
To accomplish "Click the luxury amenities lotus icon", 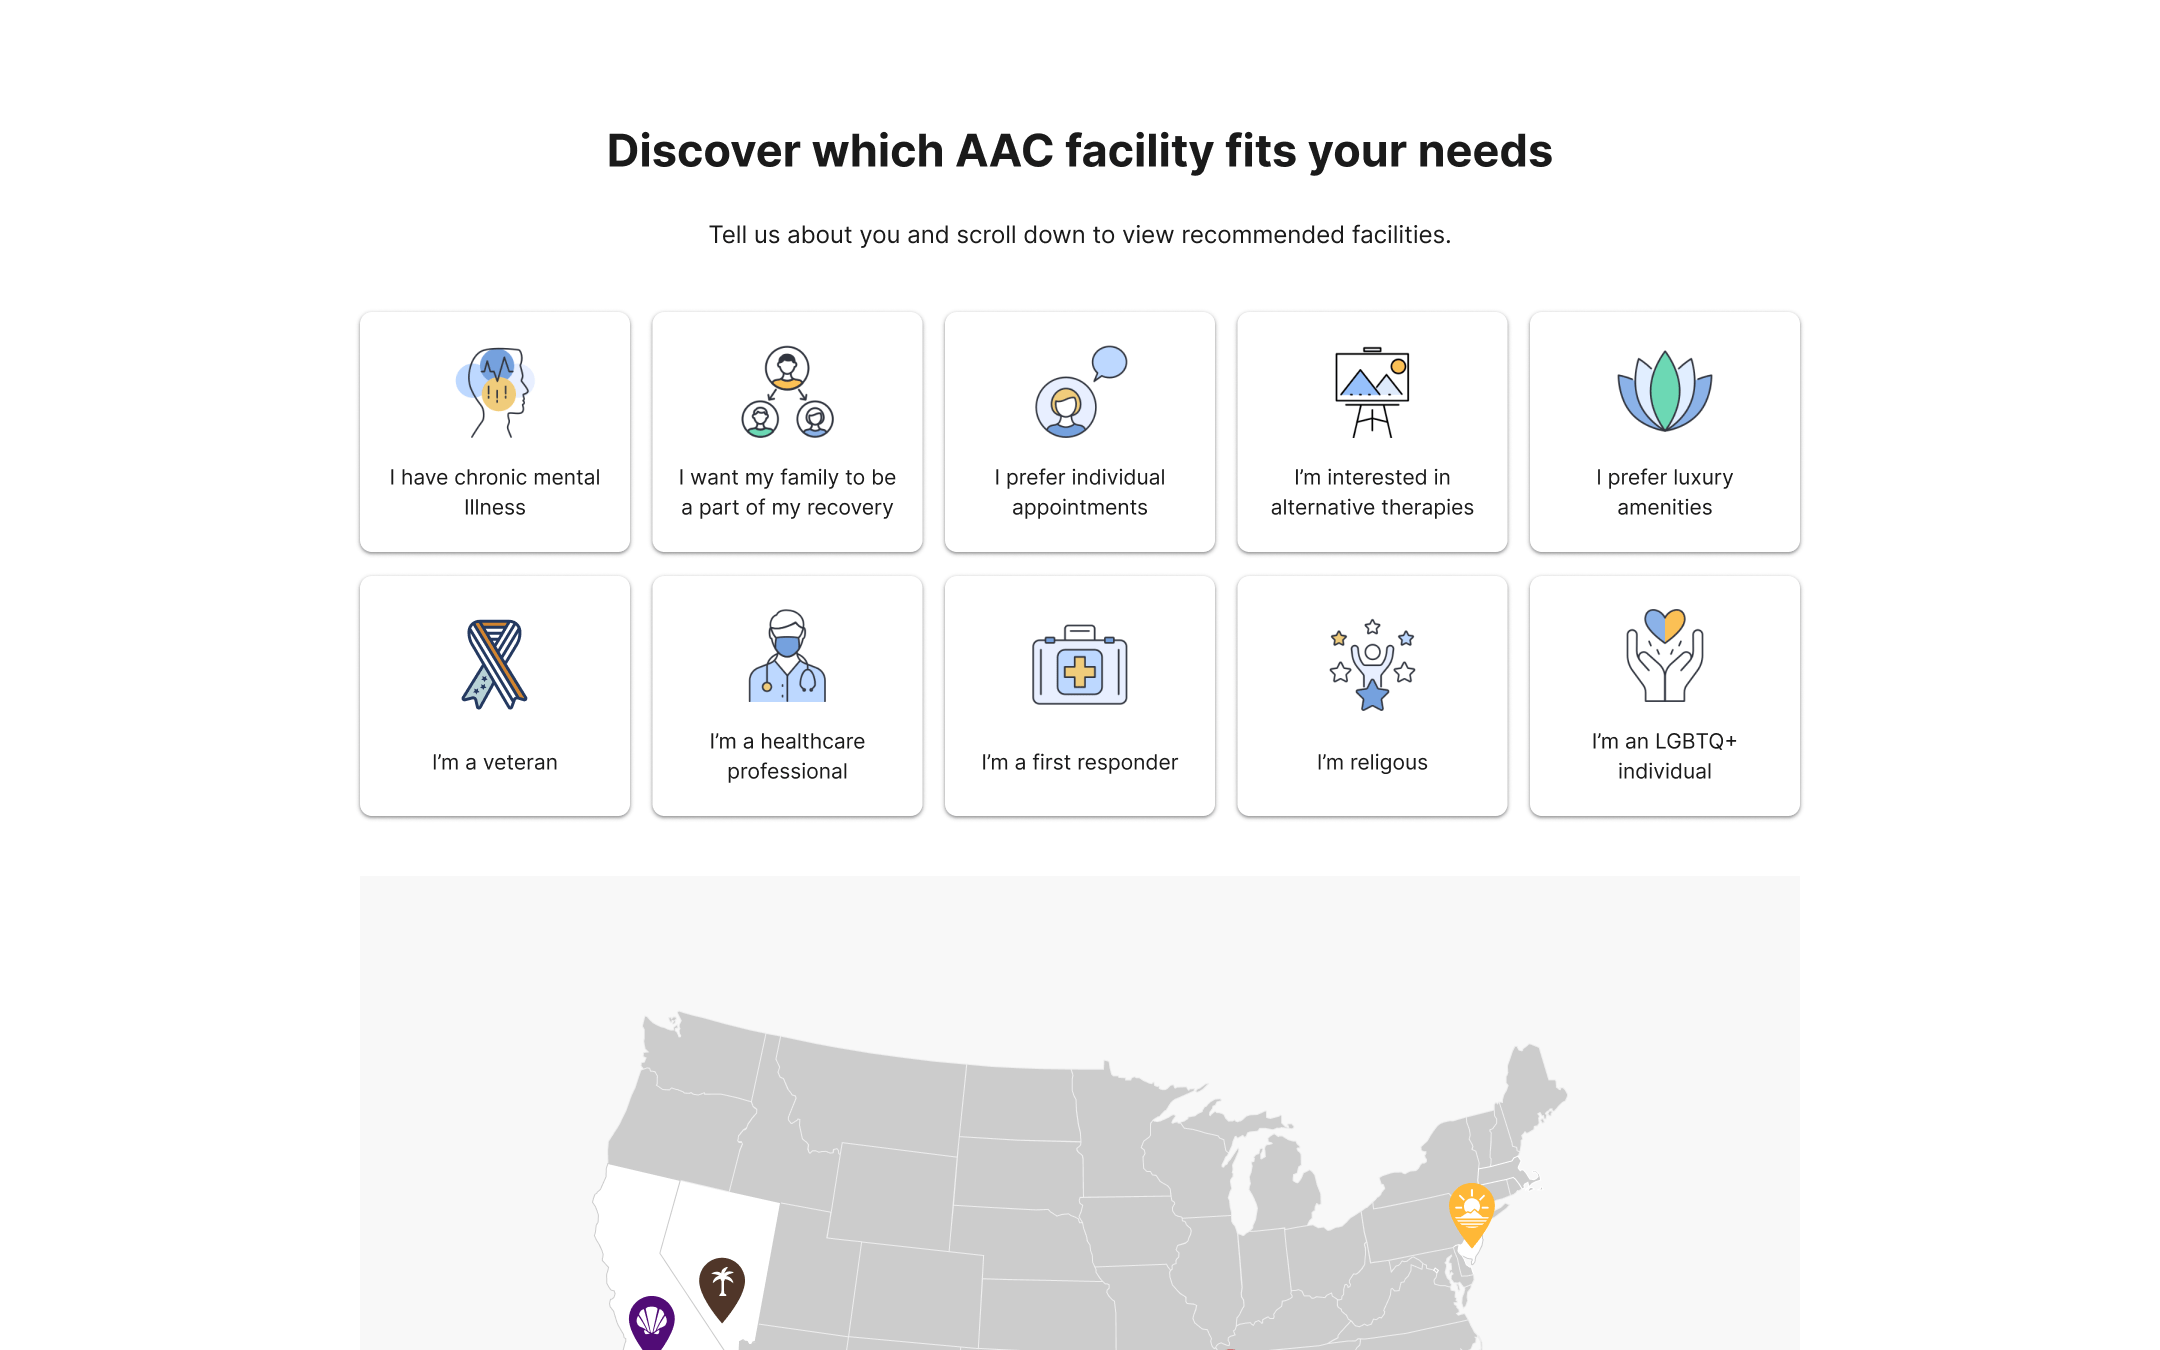I will 1664,392.
